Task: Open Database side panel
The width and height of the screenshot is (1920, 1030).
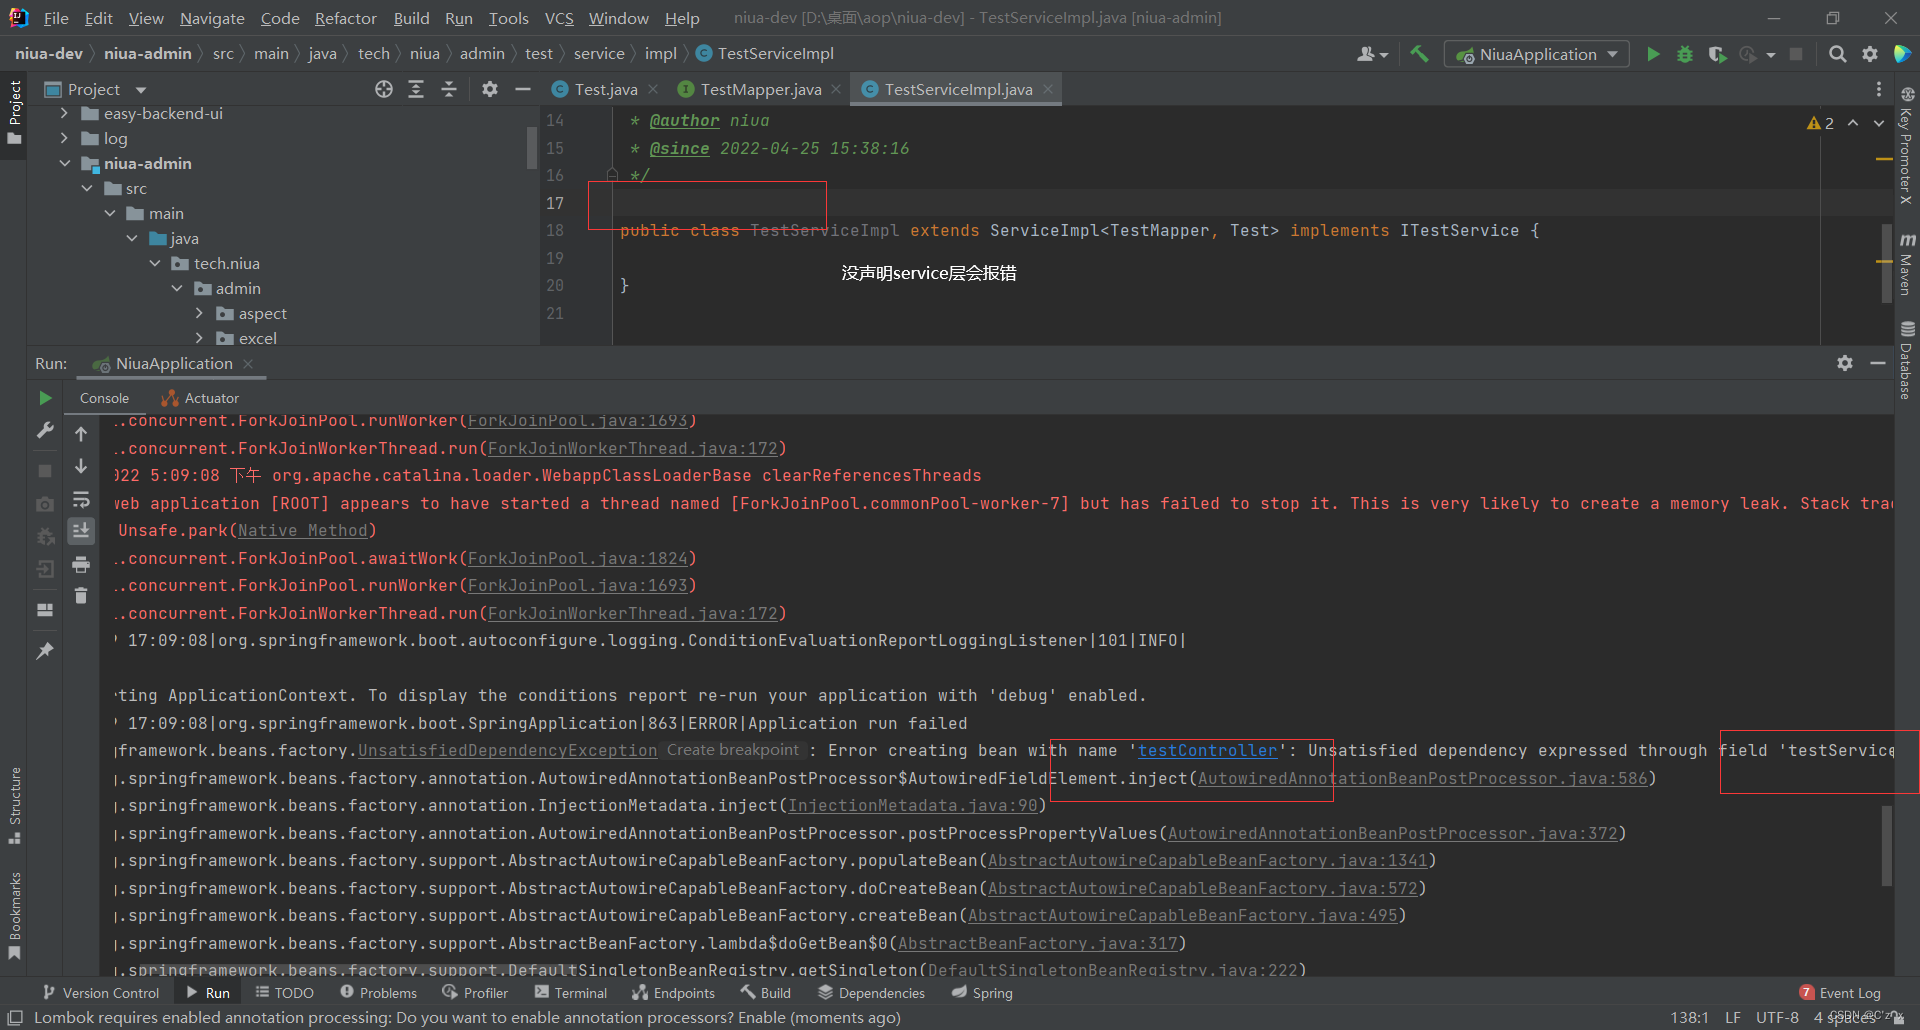Action: pos(1907,360)
